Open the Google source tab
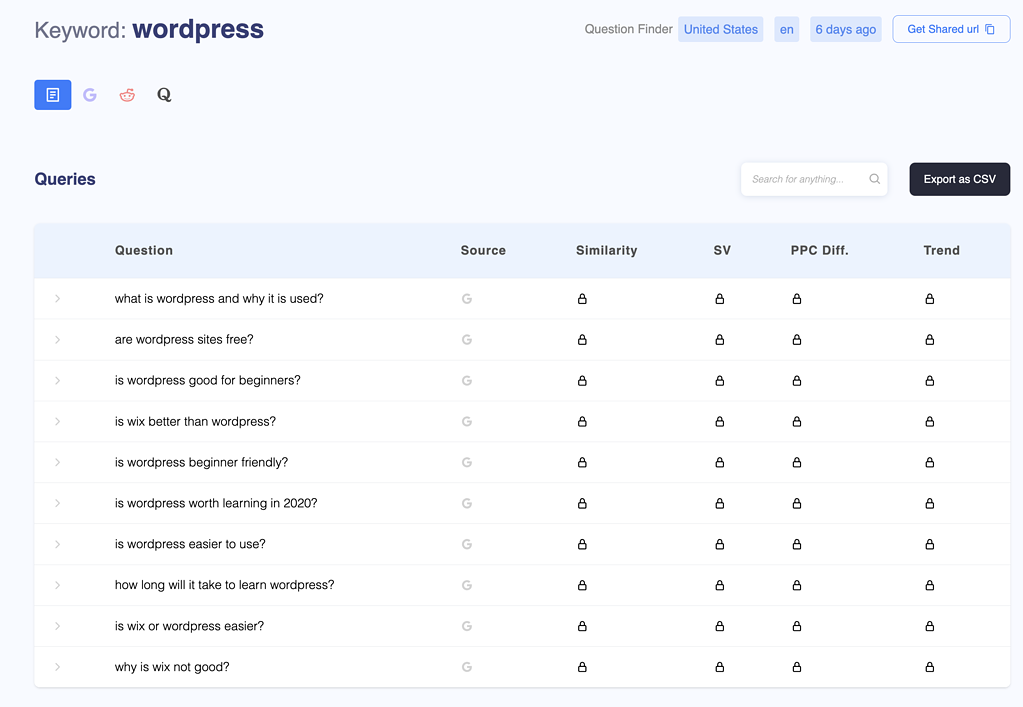 (90, 95)
